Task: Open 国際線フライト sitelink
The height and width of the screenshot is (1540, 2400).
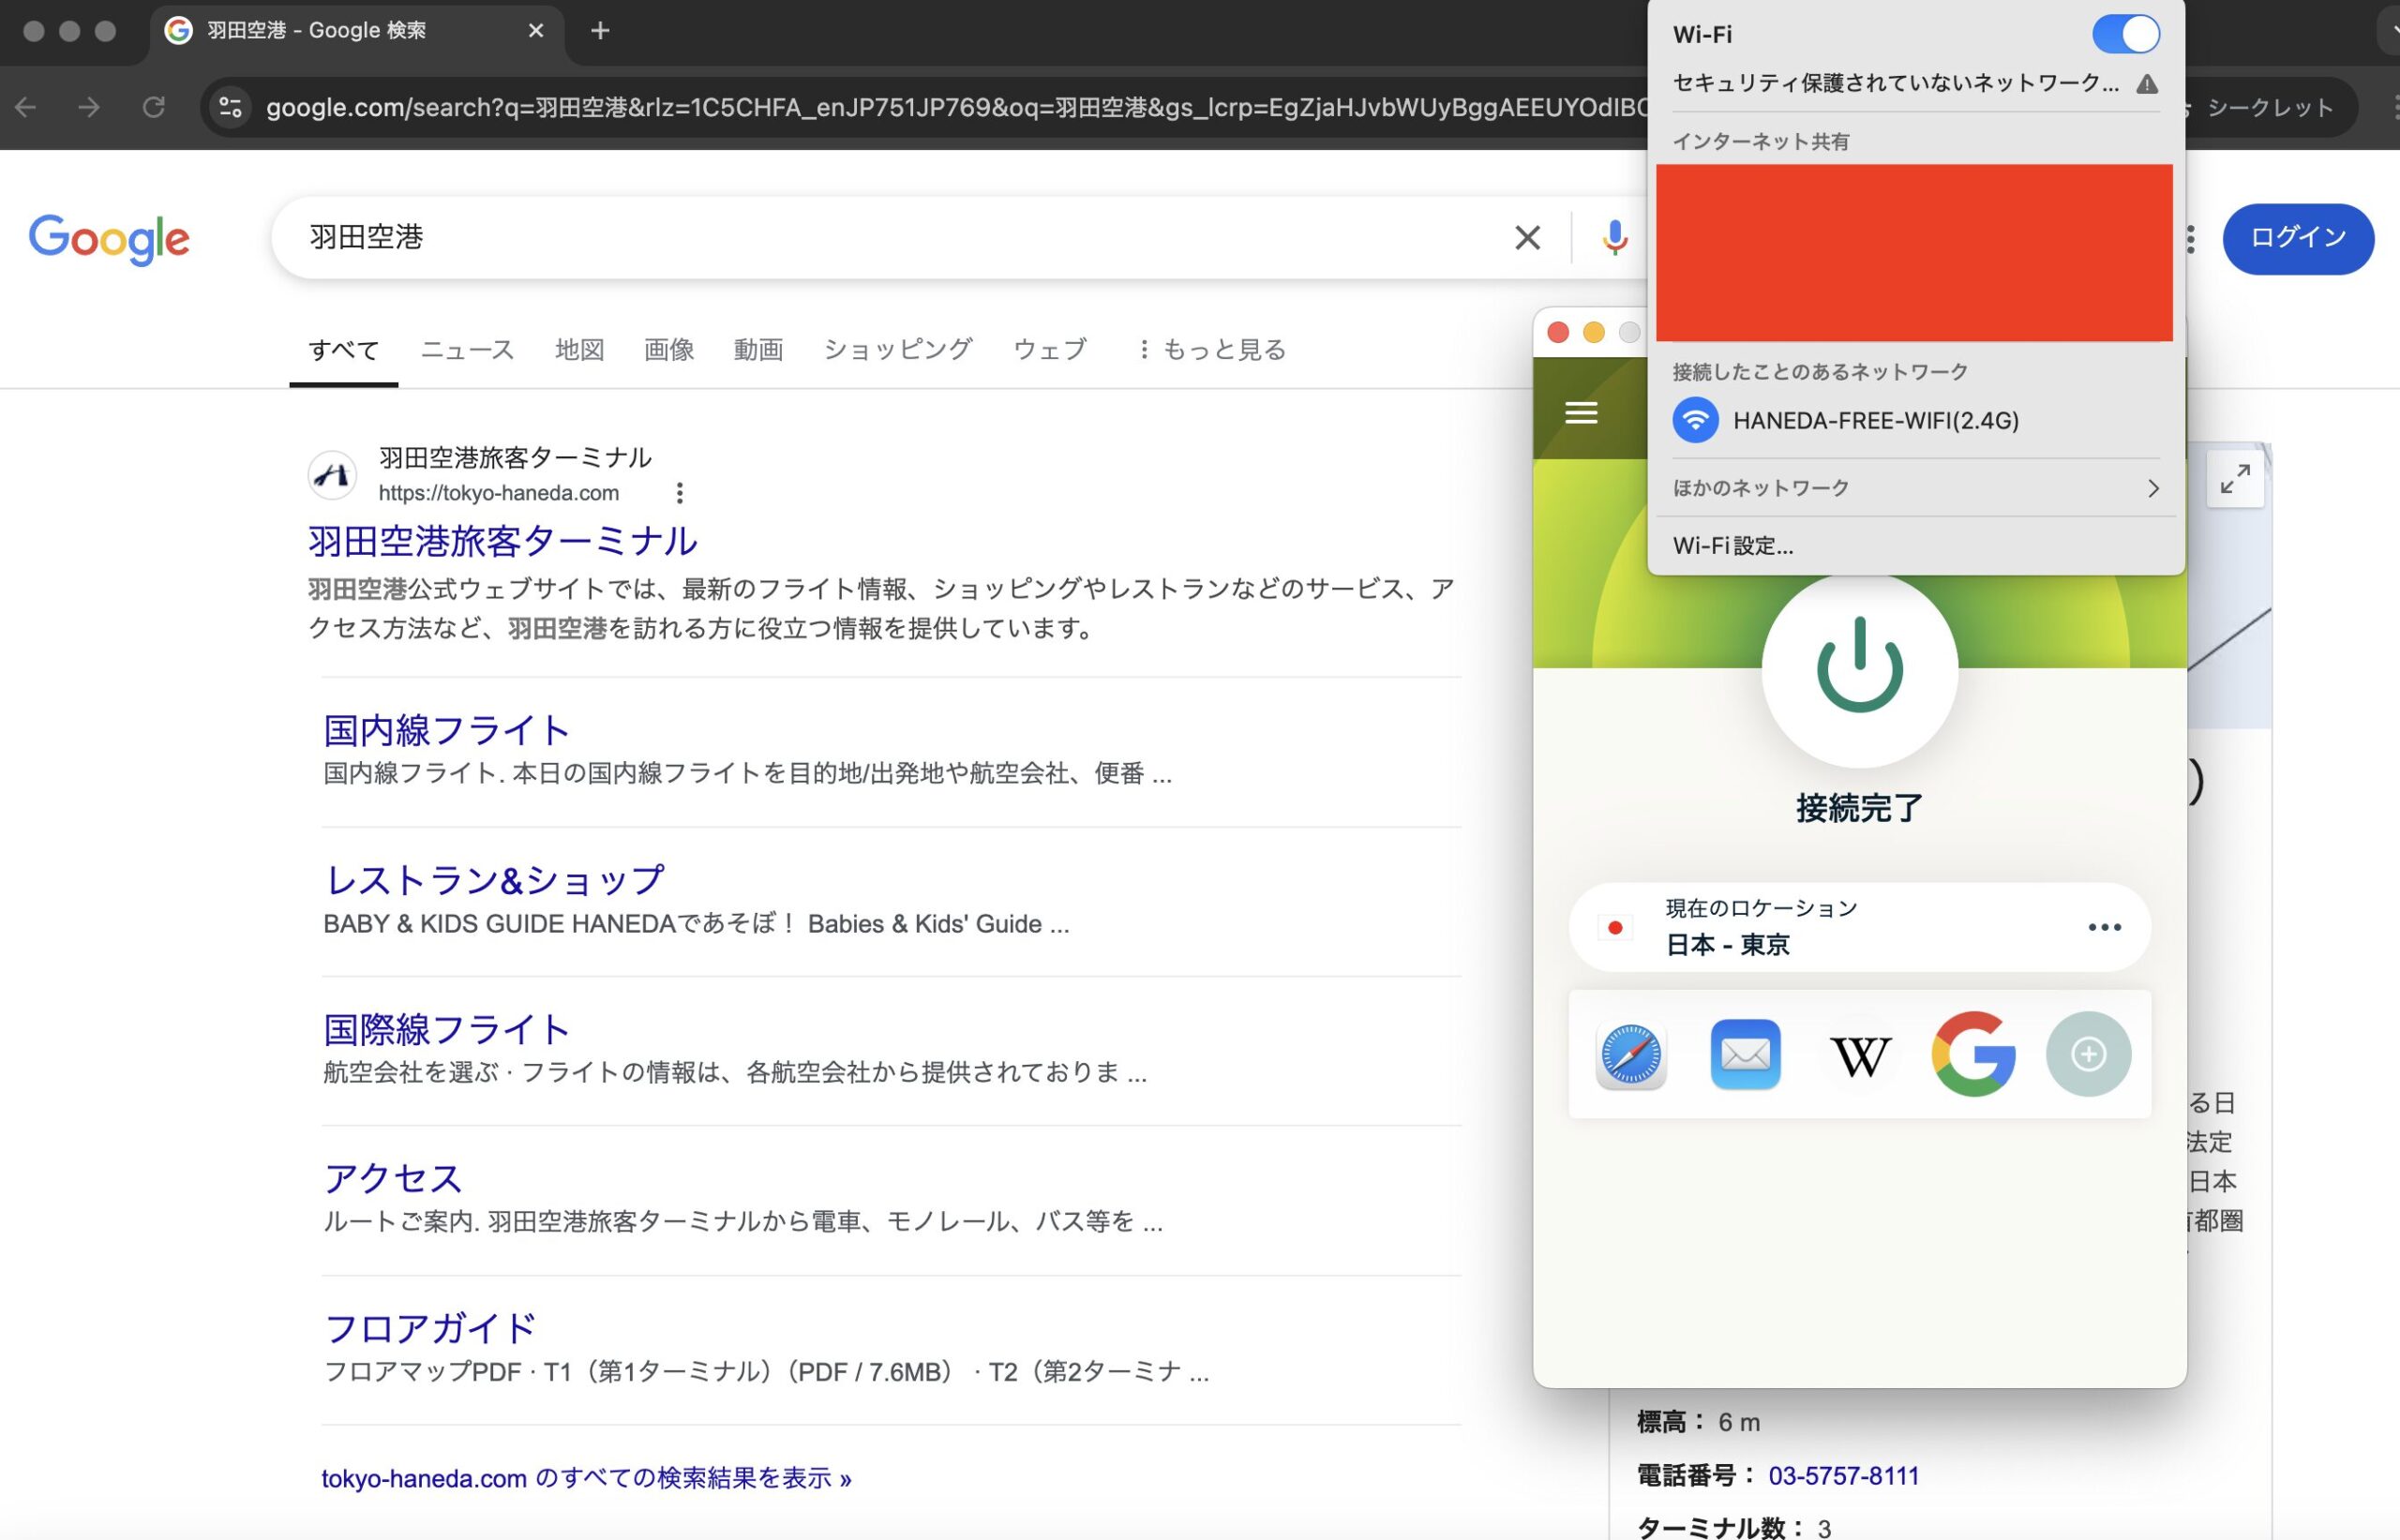Action: [x=446, y=1029]
